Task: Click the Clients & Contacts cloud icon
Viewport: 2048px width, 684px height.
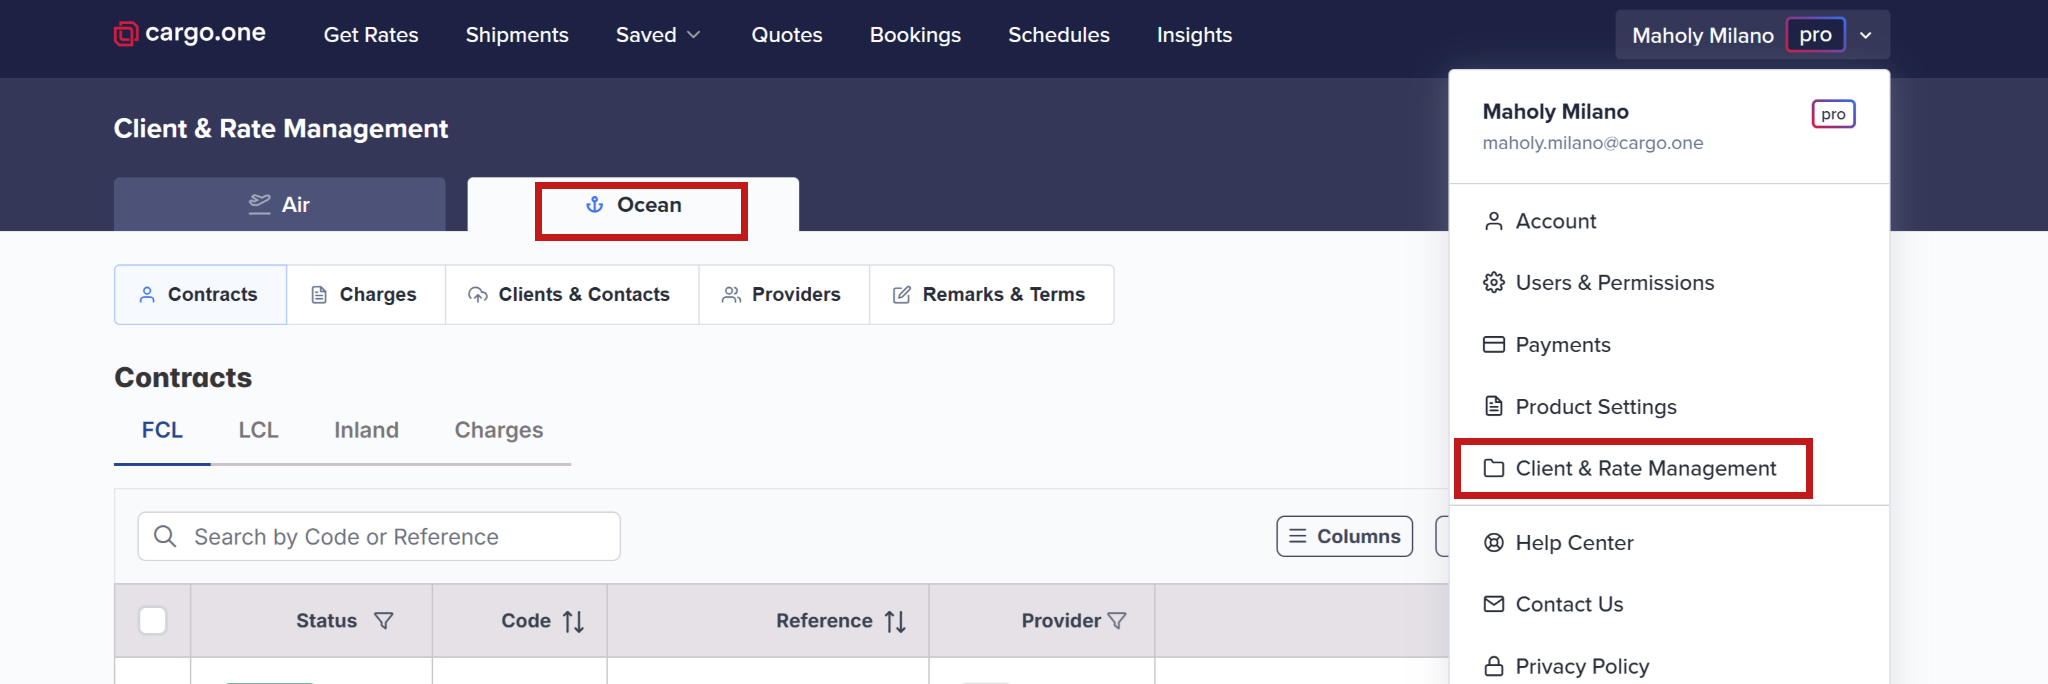Action: [478, 295]
